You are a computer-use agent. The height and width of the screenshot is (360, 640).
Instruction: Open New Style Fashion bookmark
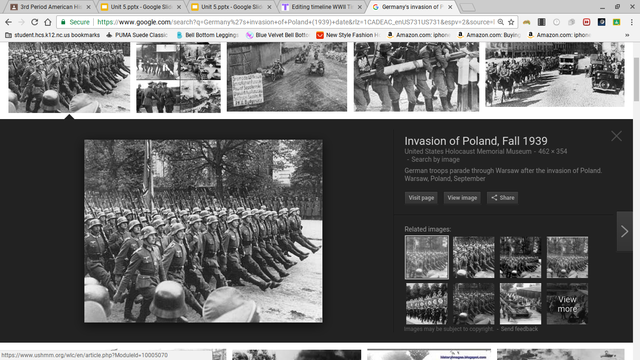[x=348, y=35]
